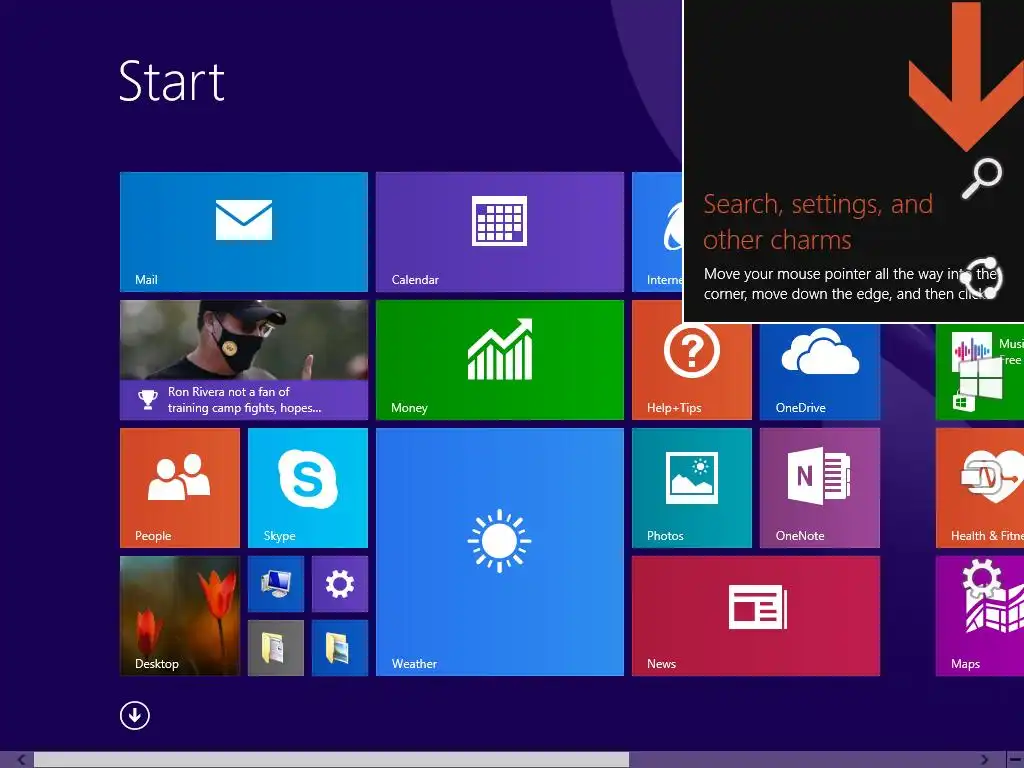Open the News tile
The height and width of the screenshot is (768, 1024).
click(x=756, y=616)
